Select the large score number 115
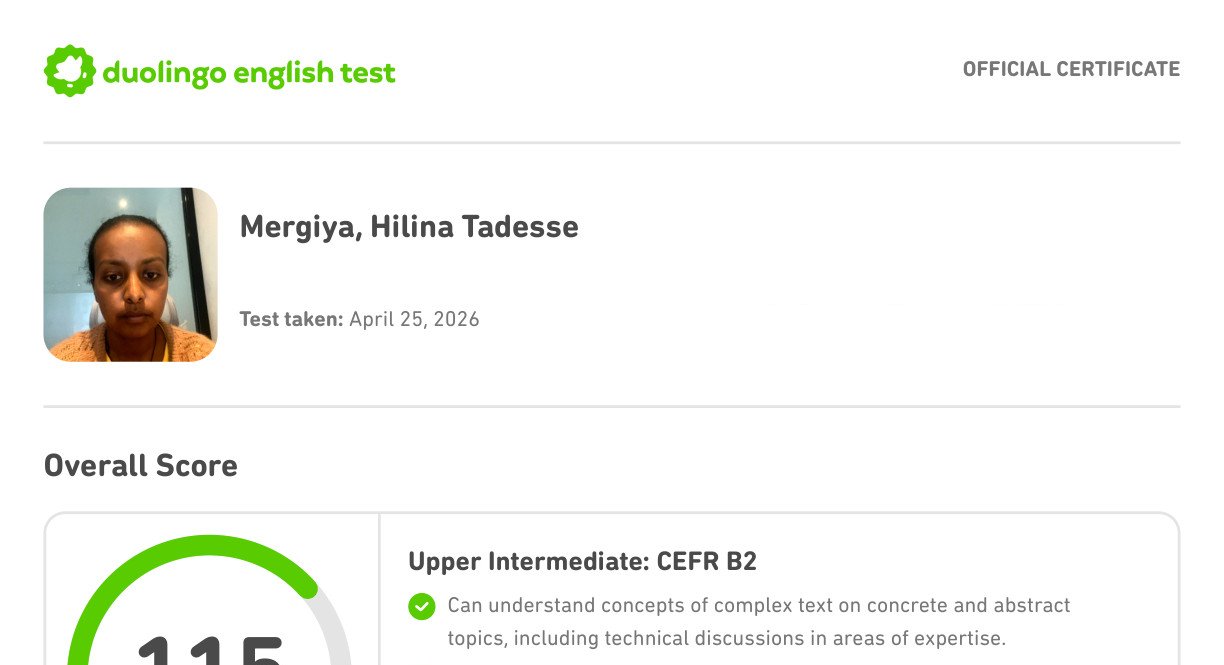Screen dimensions: 1224x665 210,650
